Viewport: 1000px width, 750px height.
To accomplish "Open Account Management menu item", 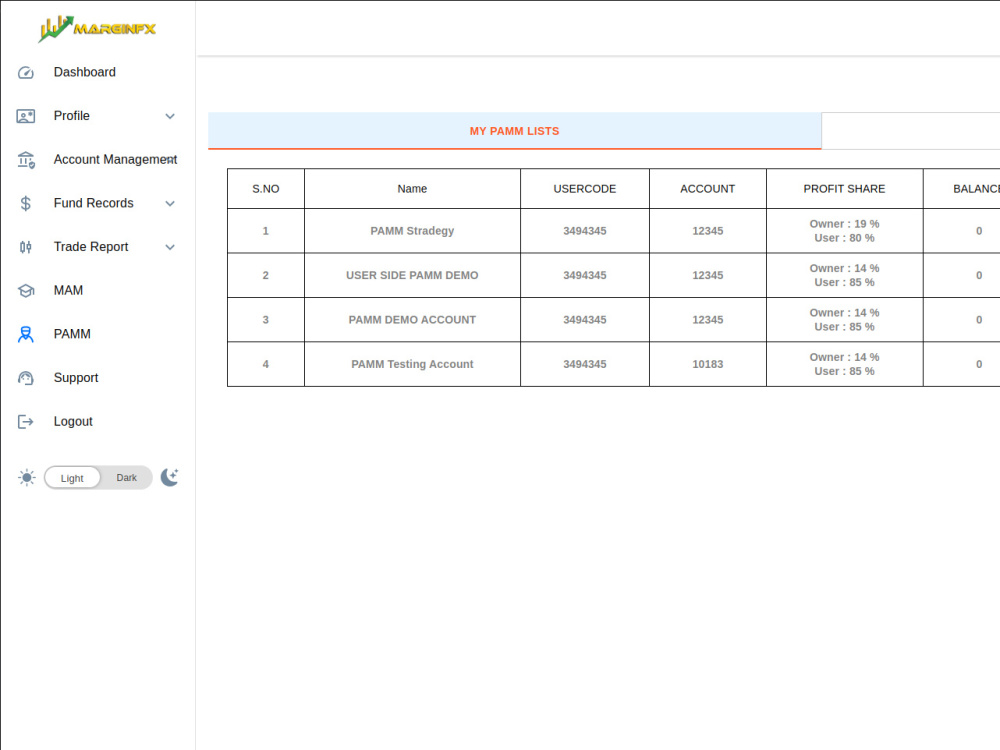I will click(x=115, y=159).
